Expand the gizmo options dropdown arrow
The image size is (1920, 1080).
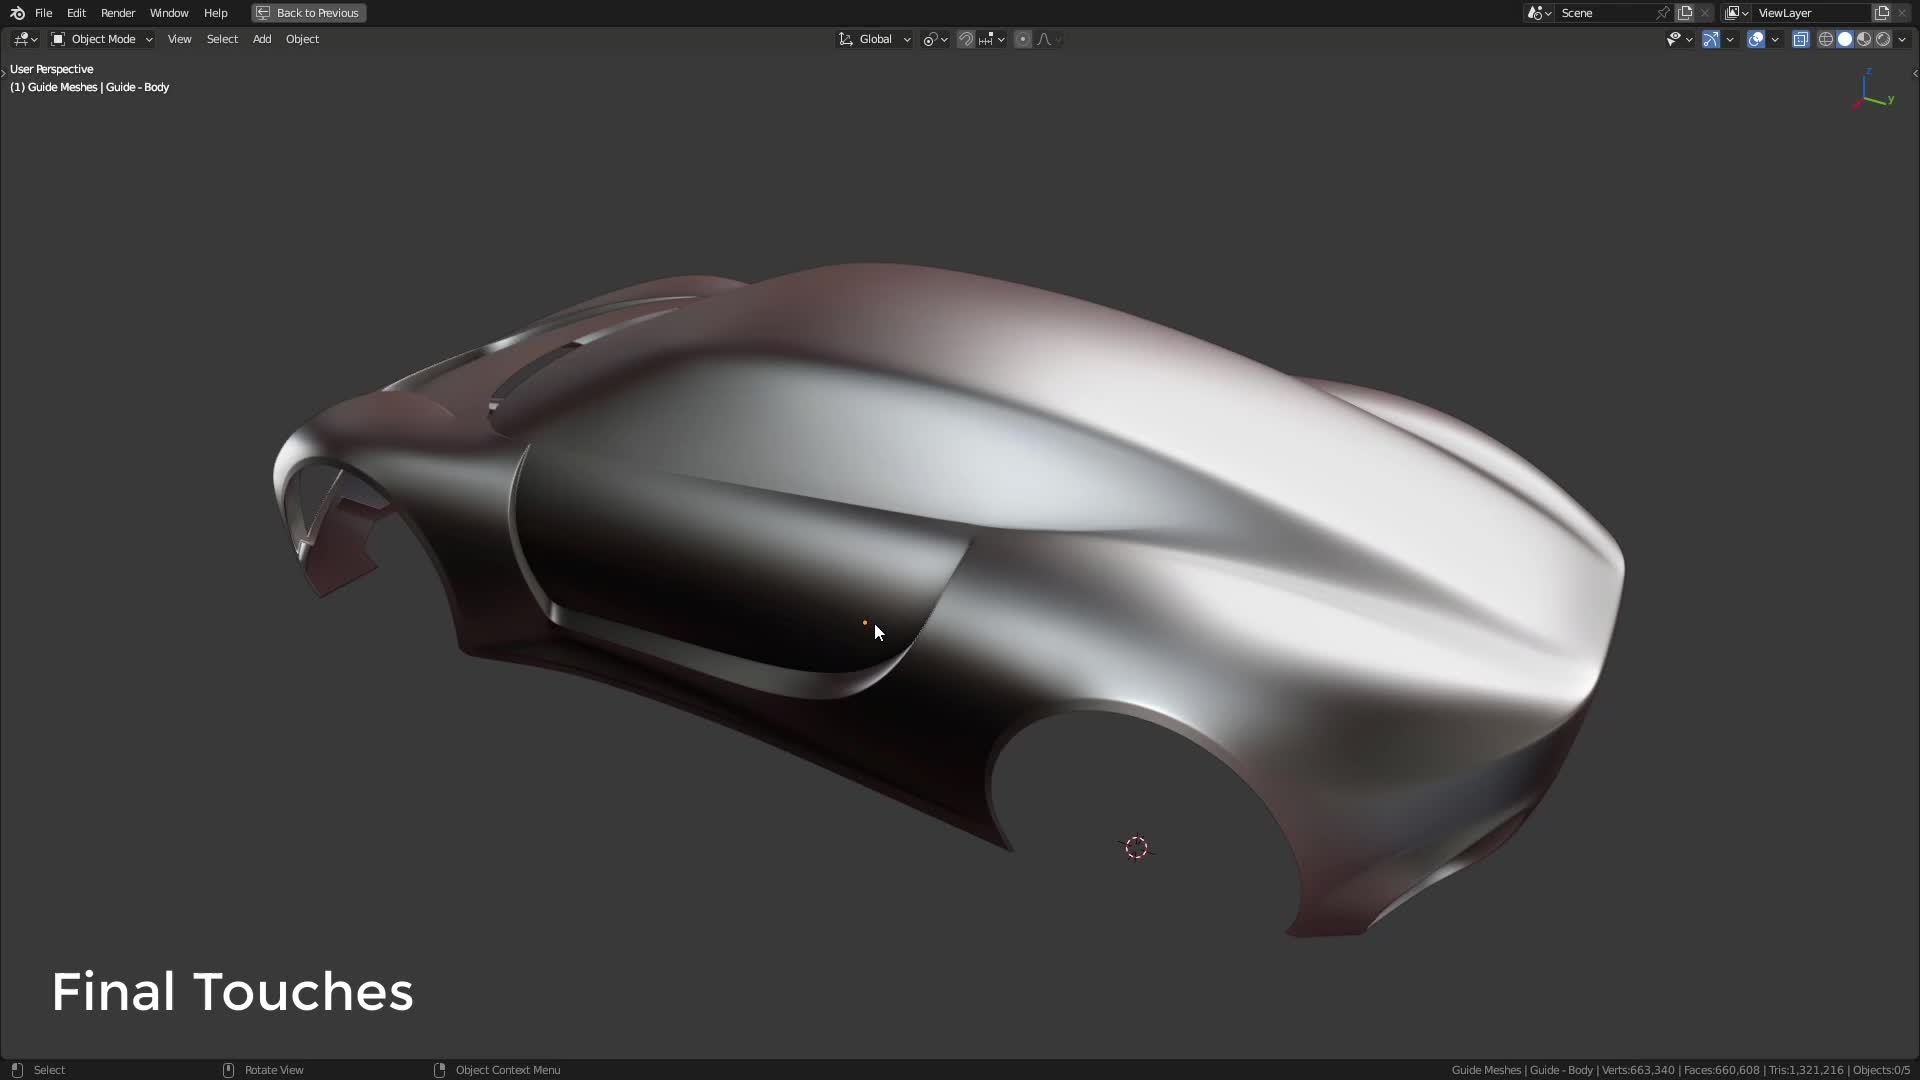(1730, 39)
